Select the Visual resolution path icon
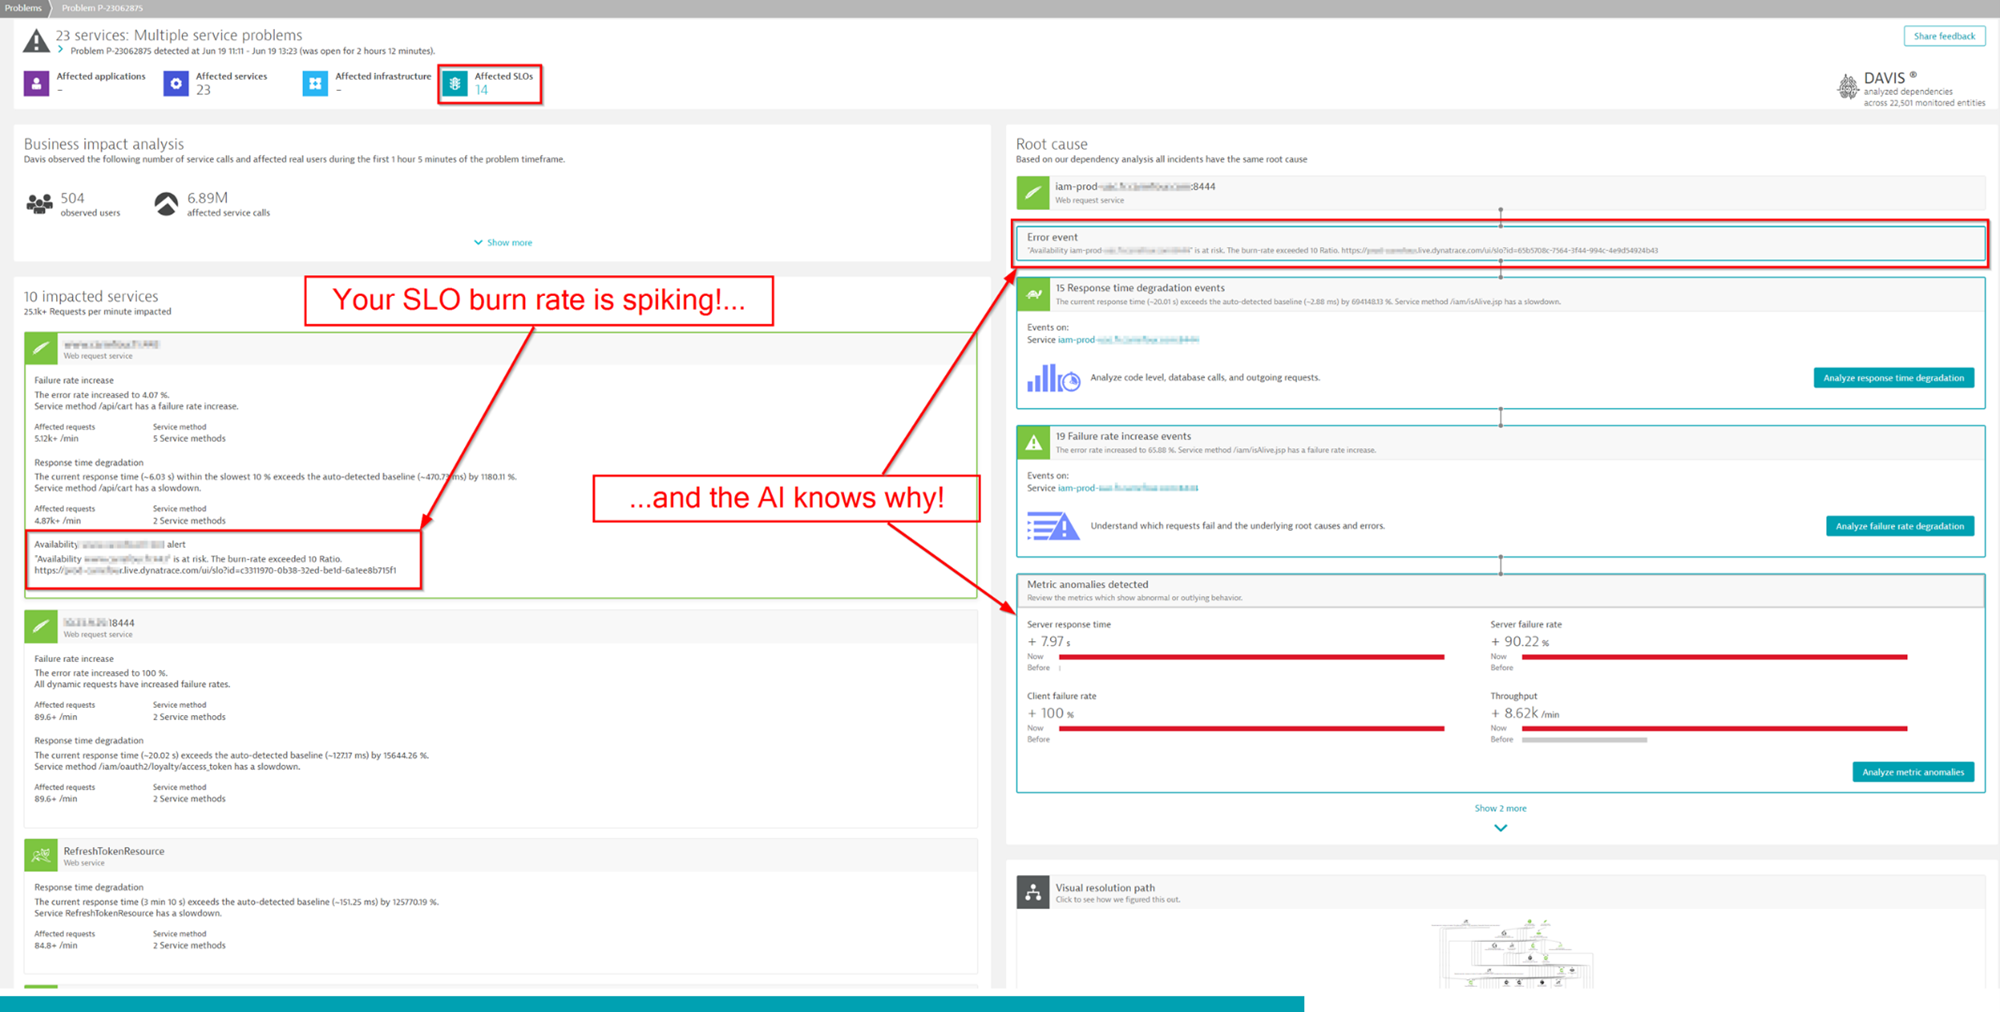2000x1012 pixels. pos(1033,891)
